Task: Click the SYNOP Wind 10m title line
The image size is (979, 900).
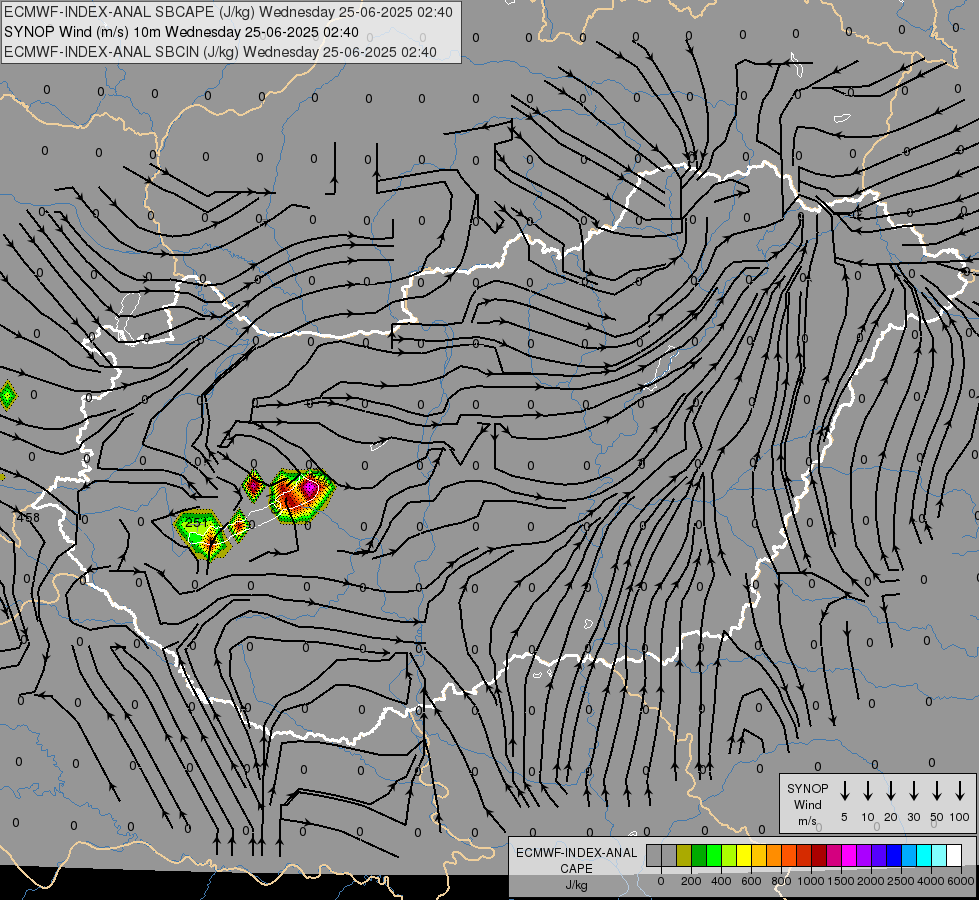Action: (x=181, y=32)
